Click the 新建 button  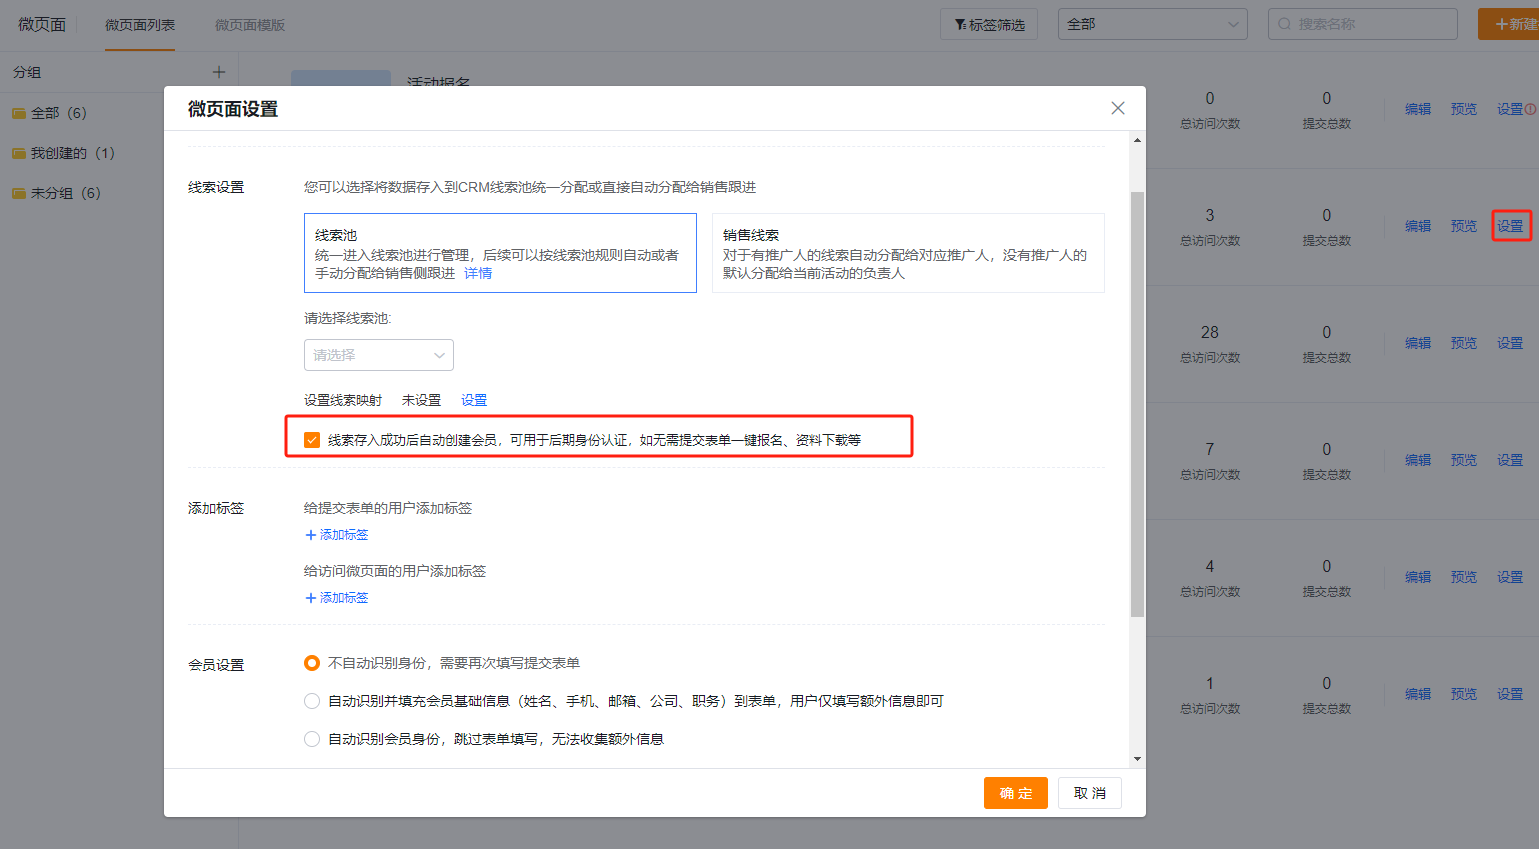pos(1508,24)
